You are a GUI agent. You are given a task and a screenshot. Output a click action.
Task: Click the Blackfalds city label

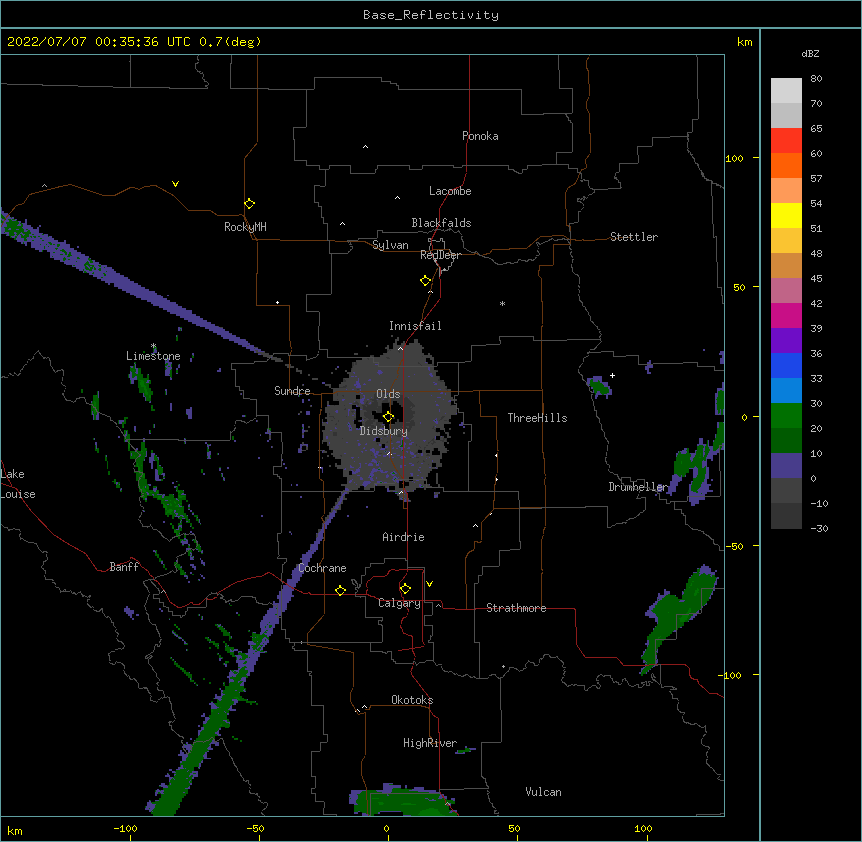(441, 223)
